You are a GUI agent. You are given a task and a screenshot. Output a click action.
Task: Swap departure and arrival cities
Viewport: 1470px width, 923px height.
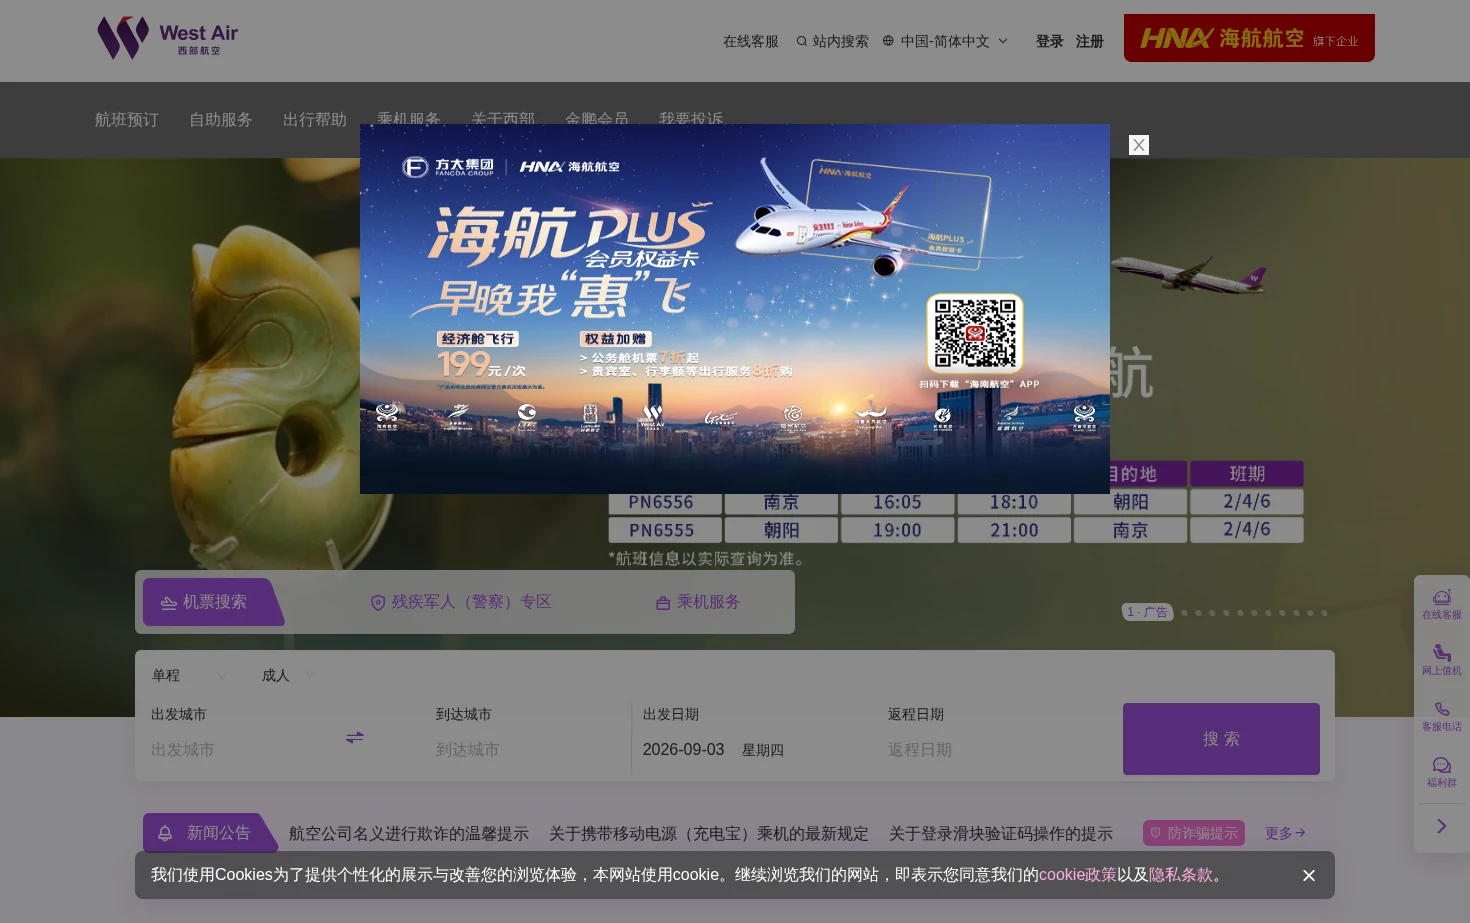[x=355, y=738]
